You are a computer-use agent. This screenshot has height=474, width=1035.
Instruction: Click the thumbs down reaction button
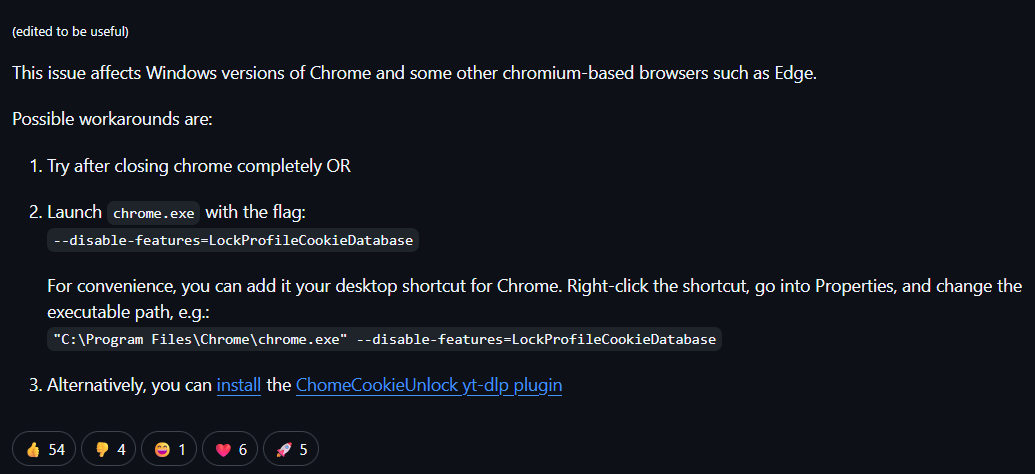click(x=108, y=449)
